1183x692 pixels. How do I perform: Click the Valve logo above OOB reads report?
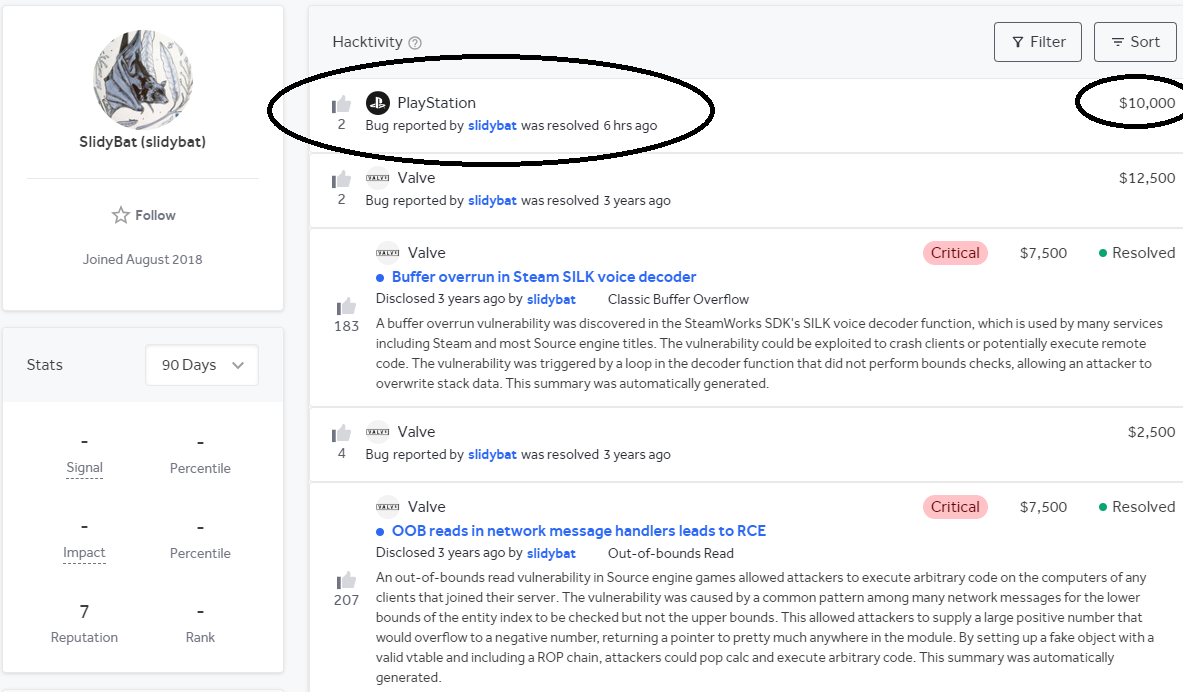click(x=388, y=506)
